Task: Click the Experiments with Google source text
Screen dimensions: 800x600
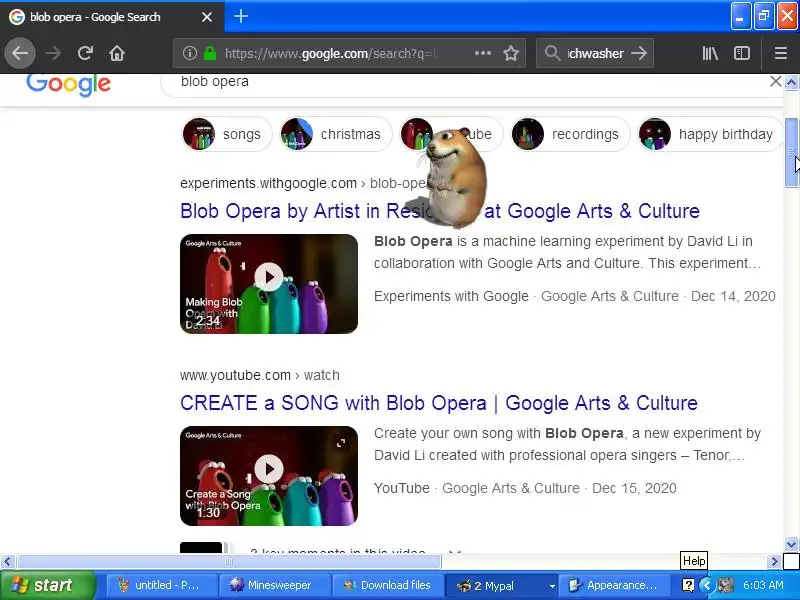Action: pyautogui.click(x=451, y=296)
